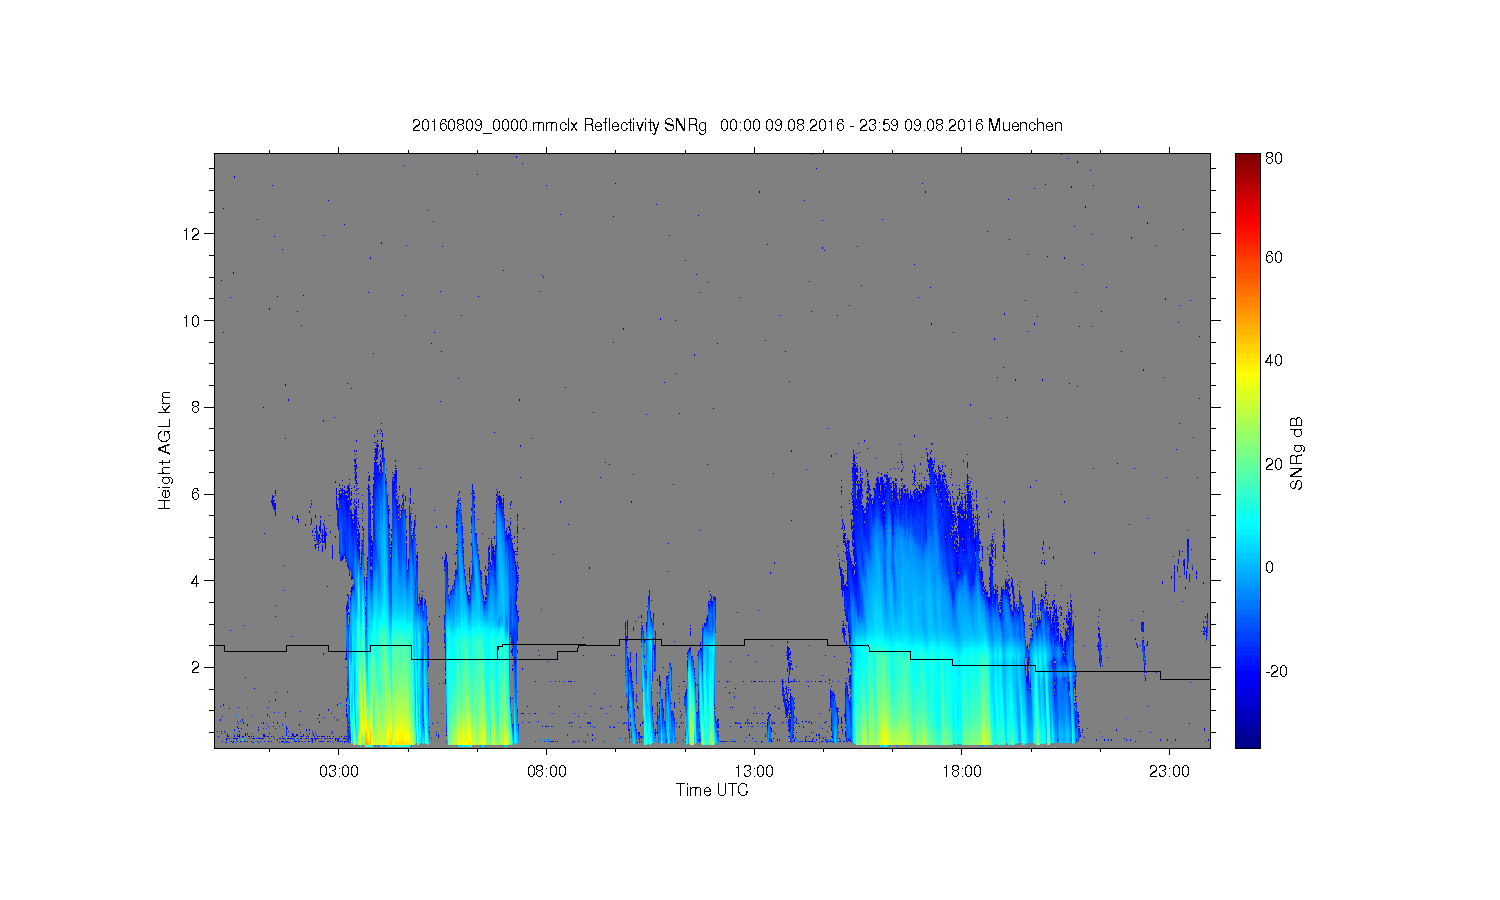Click the colorbar value label 20
The height and width of the screenshot is (900, 1500).
pyautogui.click(x=1274, y=464)
